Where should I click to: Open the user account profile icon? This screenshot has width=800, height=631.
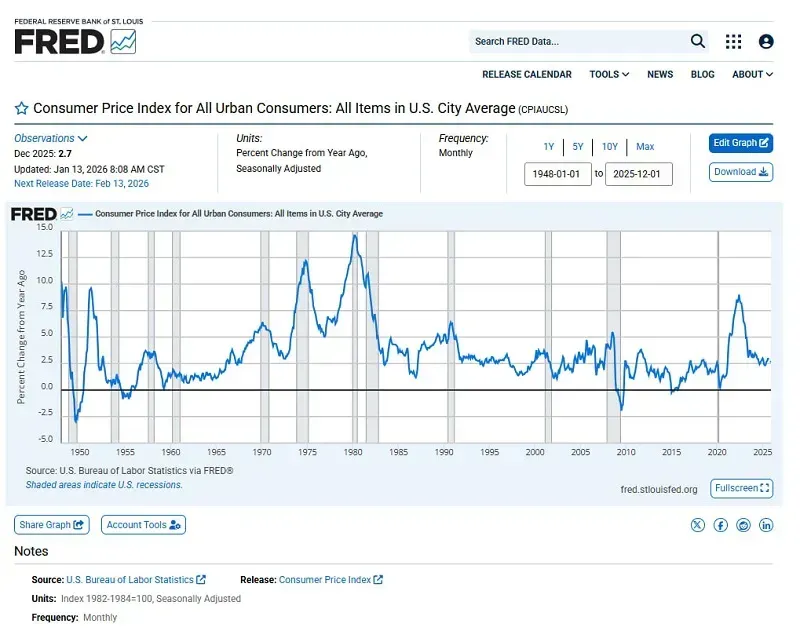point(766,41)
